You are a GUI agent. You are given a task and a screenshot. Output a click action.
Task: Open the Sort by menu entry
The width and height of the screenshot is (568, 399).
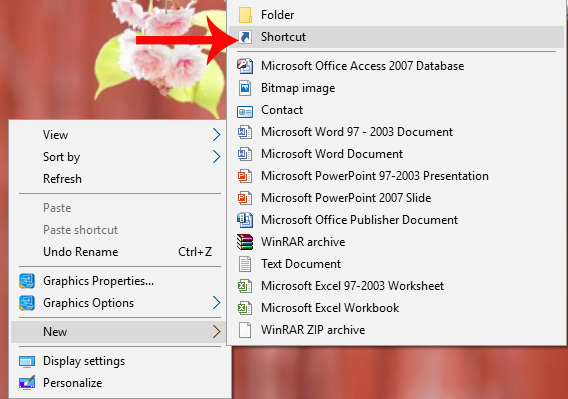point(117,157)
